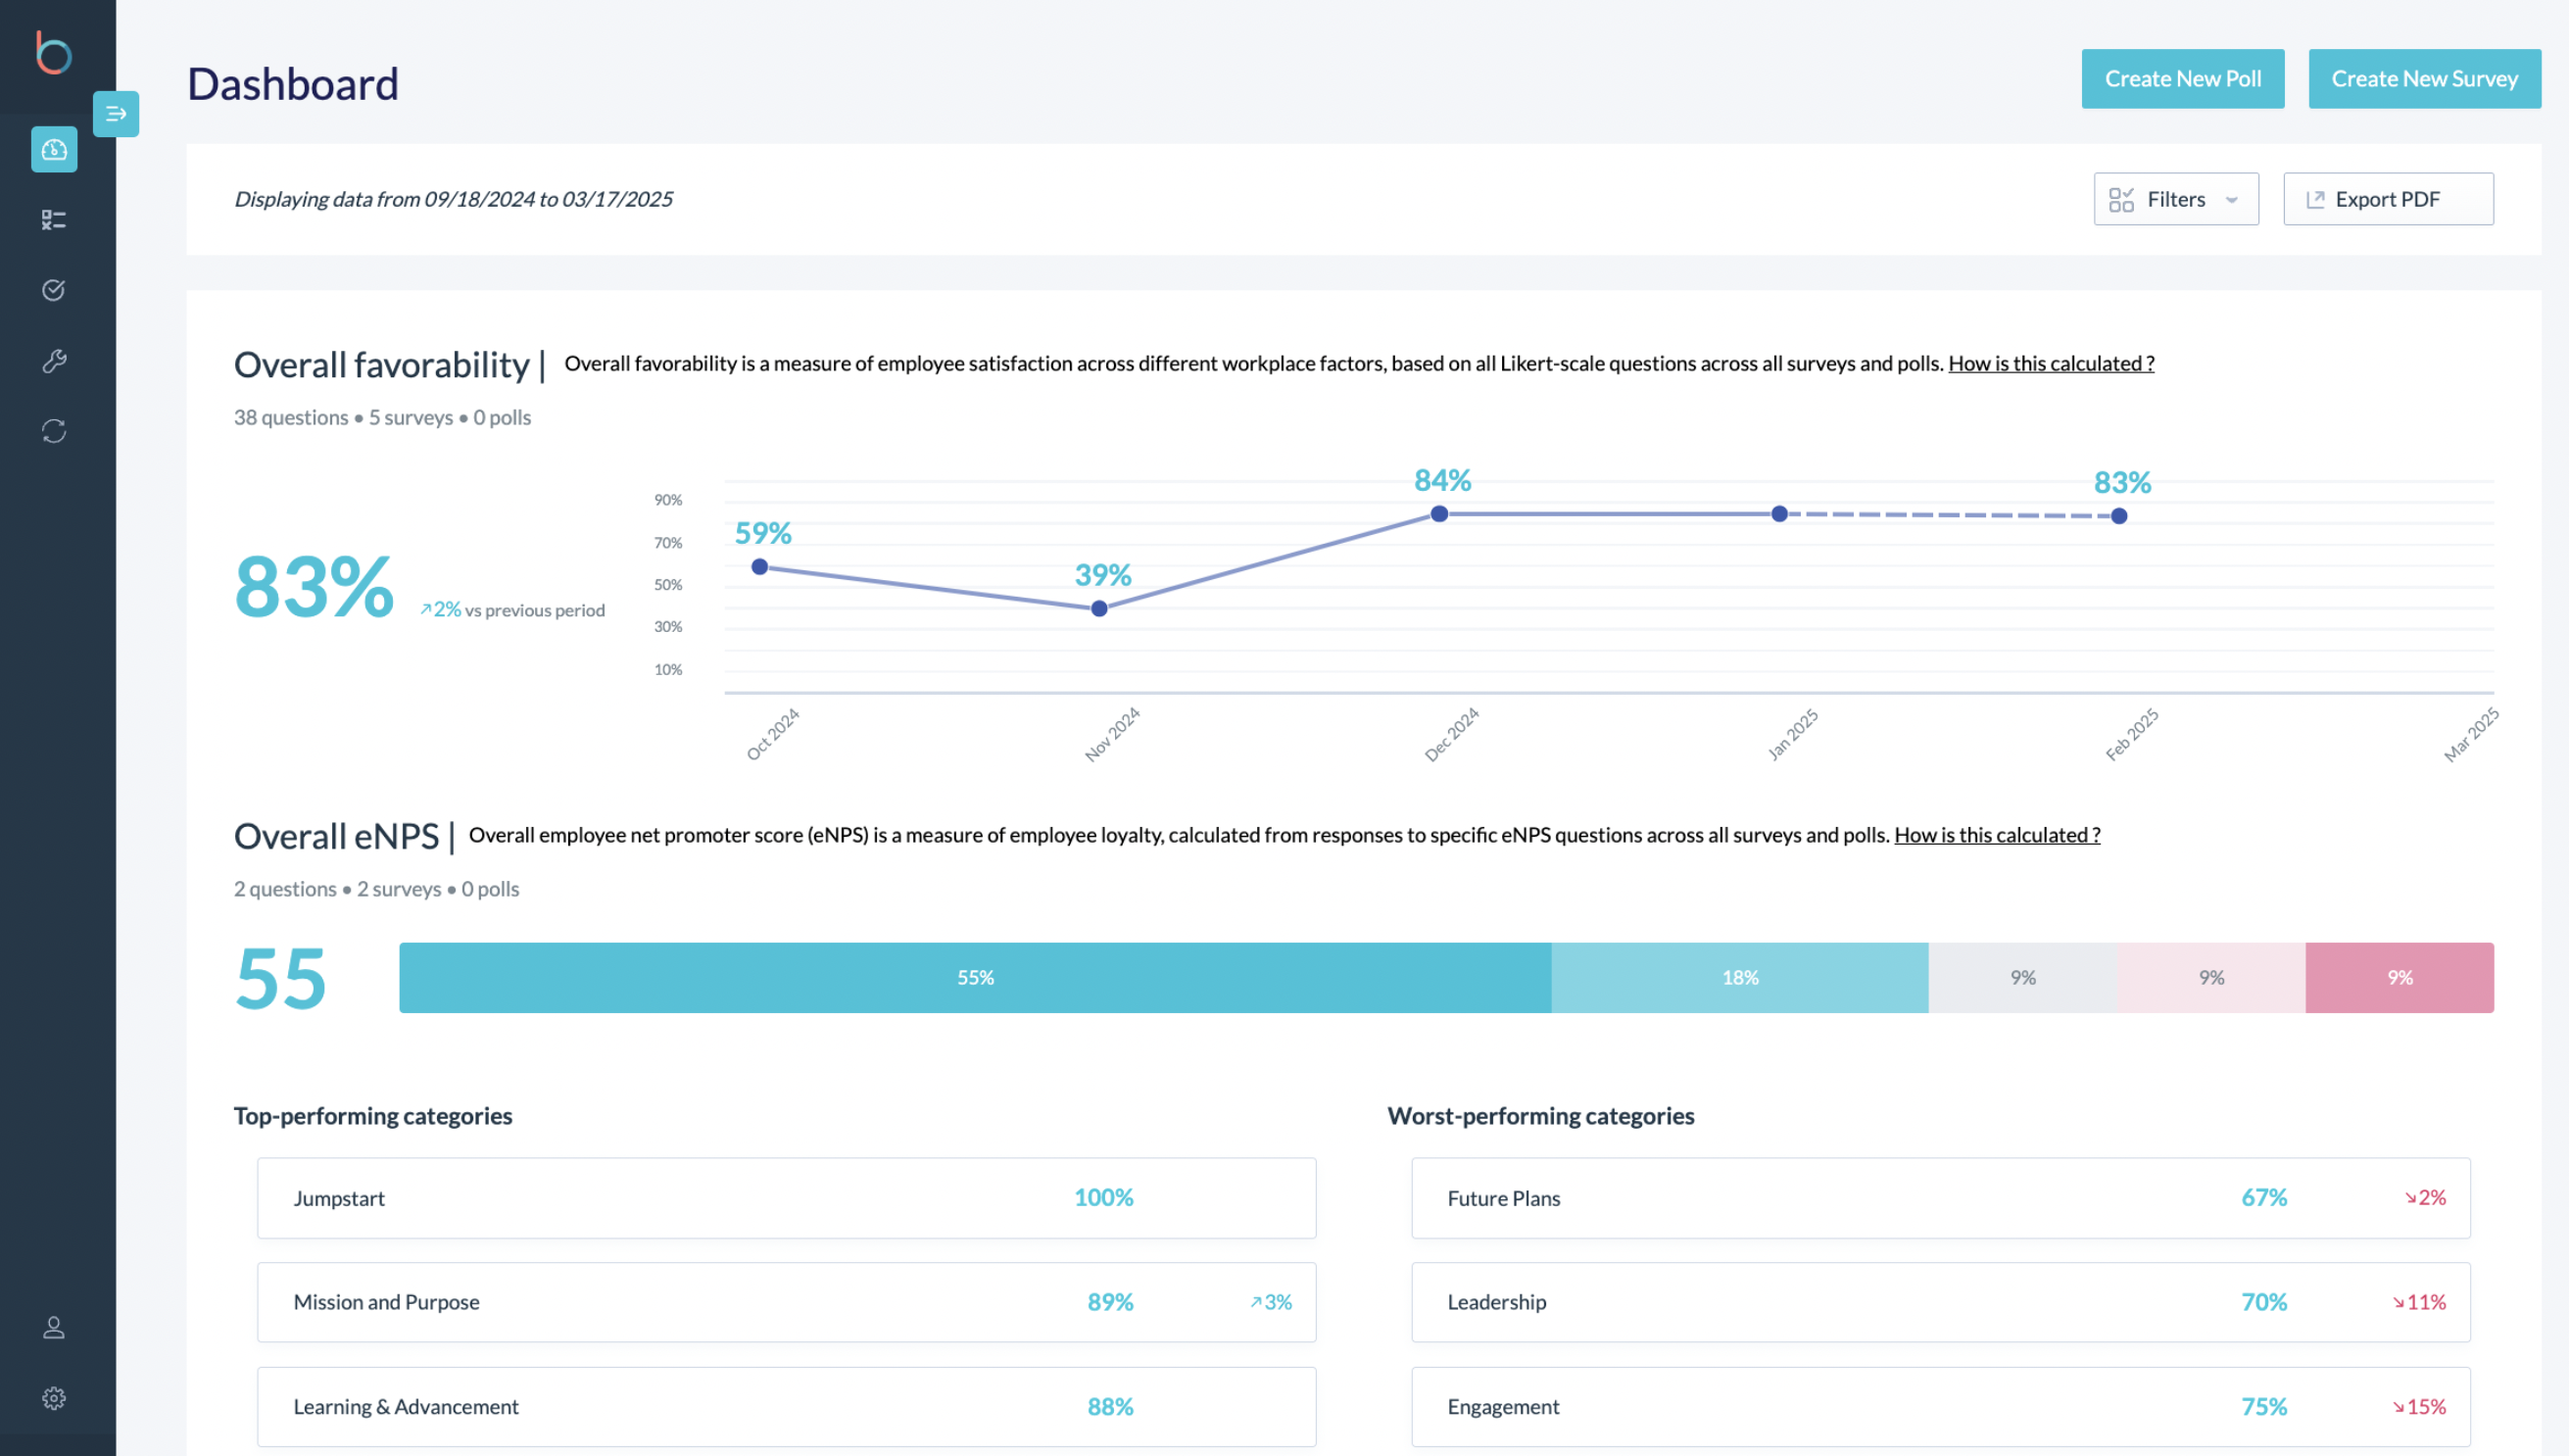
Task: Export the dashboard as PDF
Action: click(x=2388, y=199)
